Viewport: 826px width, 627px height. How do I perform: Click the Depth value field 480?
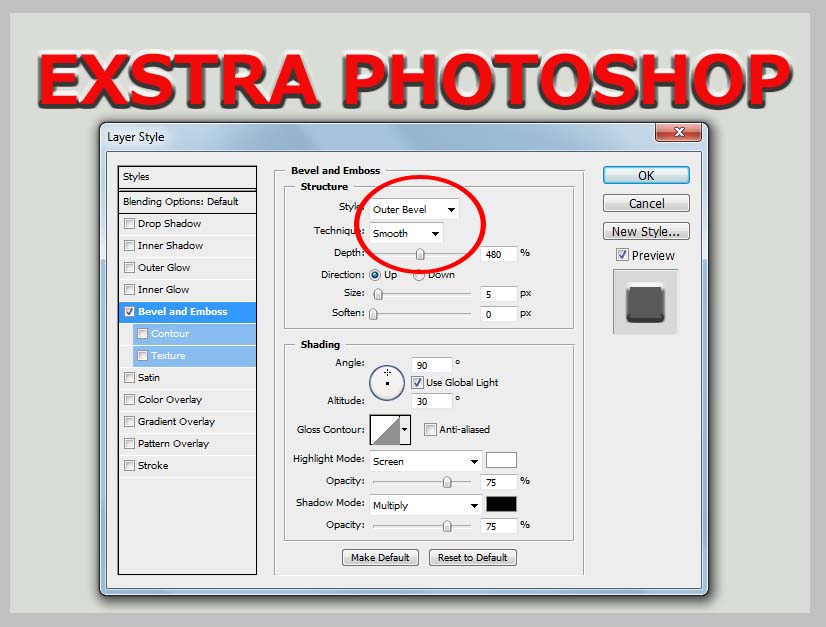[499, 254]
